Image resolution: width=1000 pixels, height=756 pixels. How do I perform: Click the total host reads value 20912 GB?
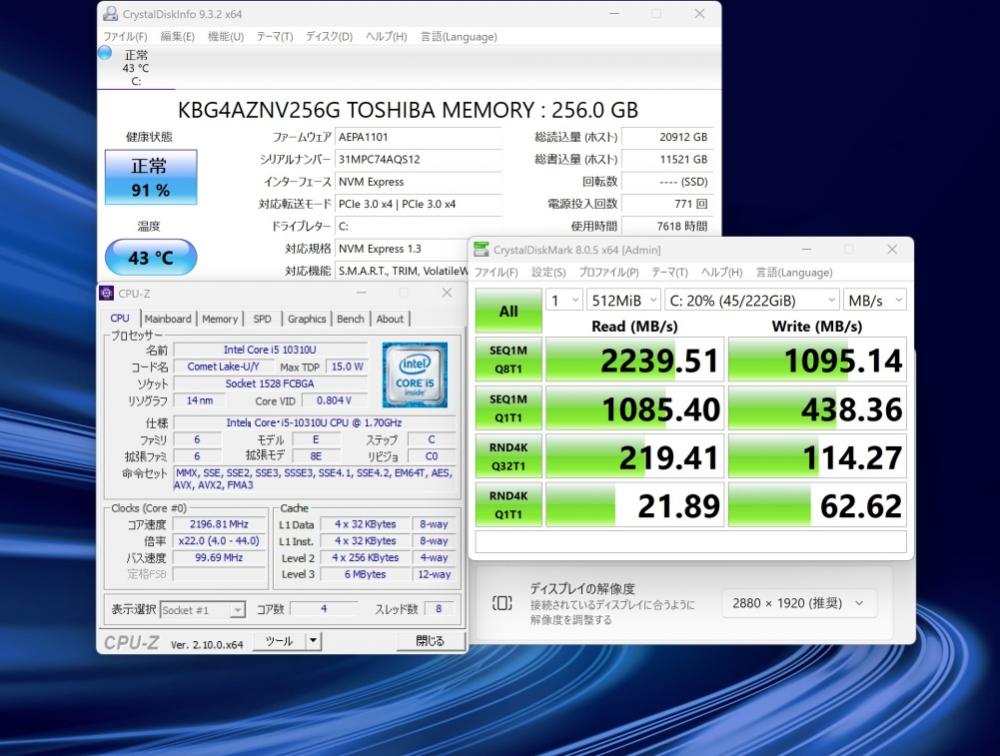[666, 137]
